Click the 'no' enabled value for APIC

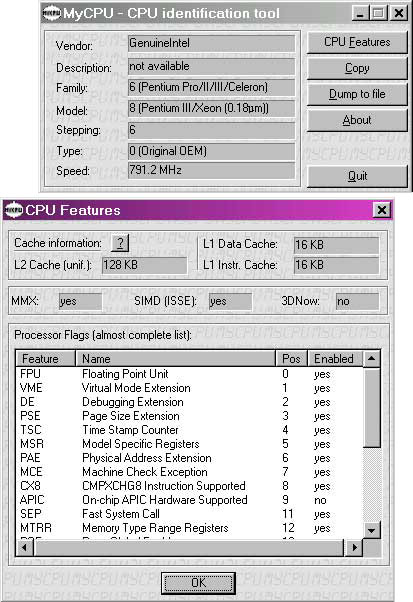(x=320, y=500)
